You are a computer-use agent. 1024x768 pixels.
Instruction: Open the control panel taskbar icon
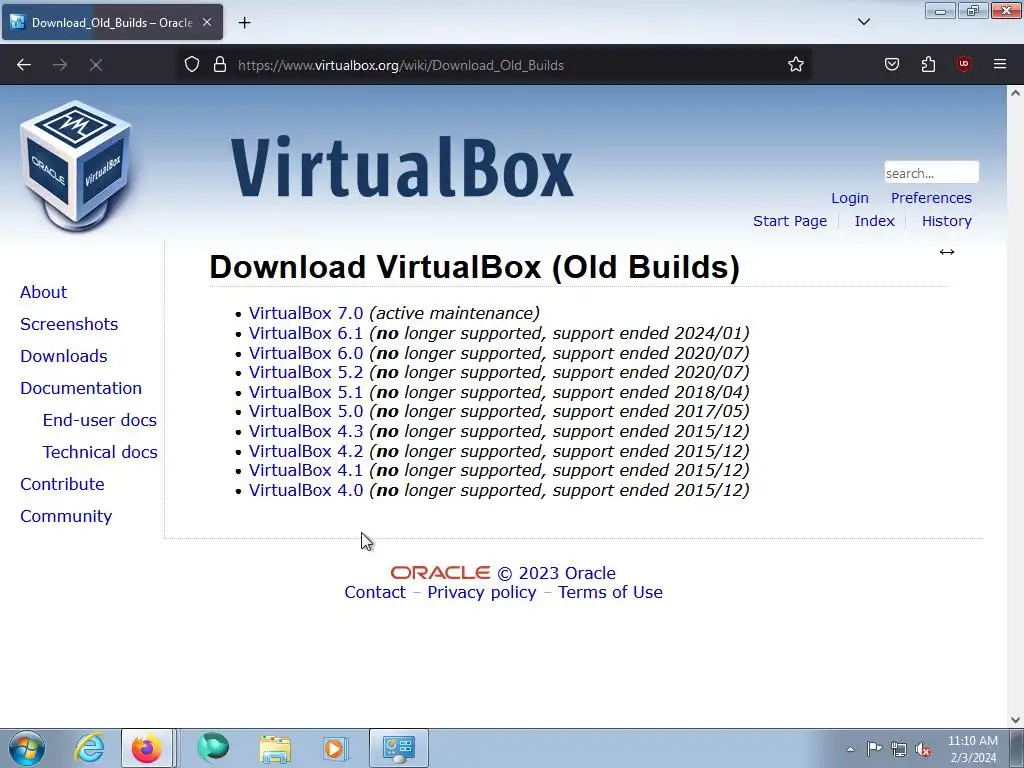coord(398,748)
